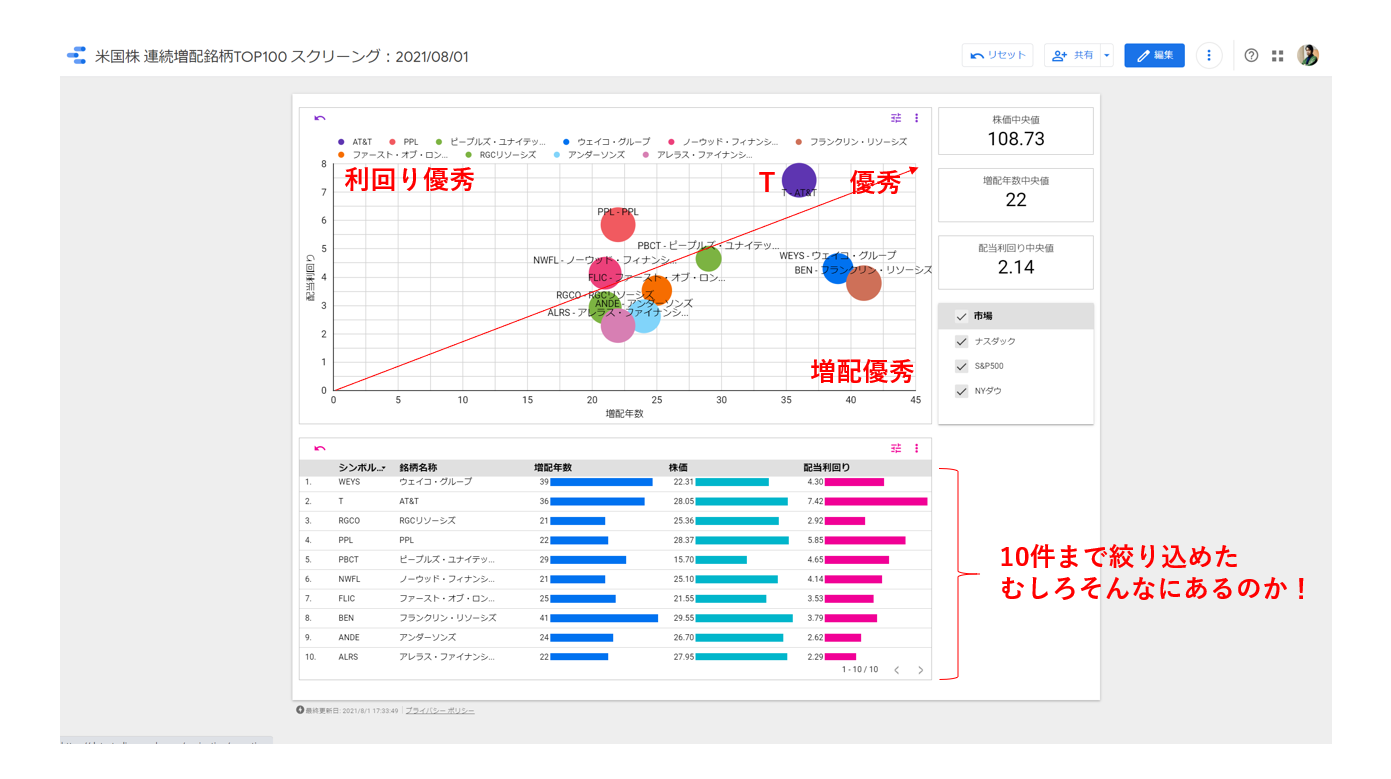The image size is (1391, 779).
Task: Click the purple AT&T bubble in the chart
Action: pyautogui.click(x=798, y=179)
